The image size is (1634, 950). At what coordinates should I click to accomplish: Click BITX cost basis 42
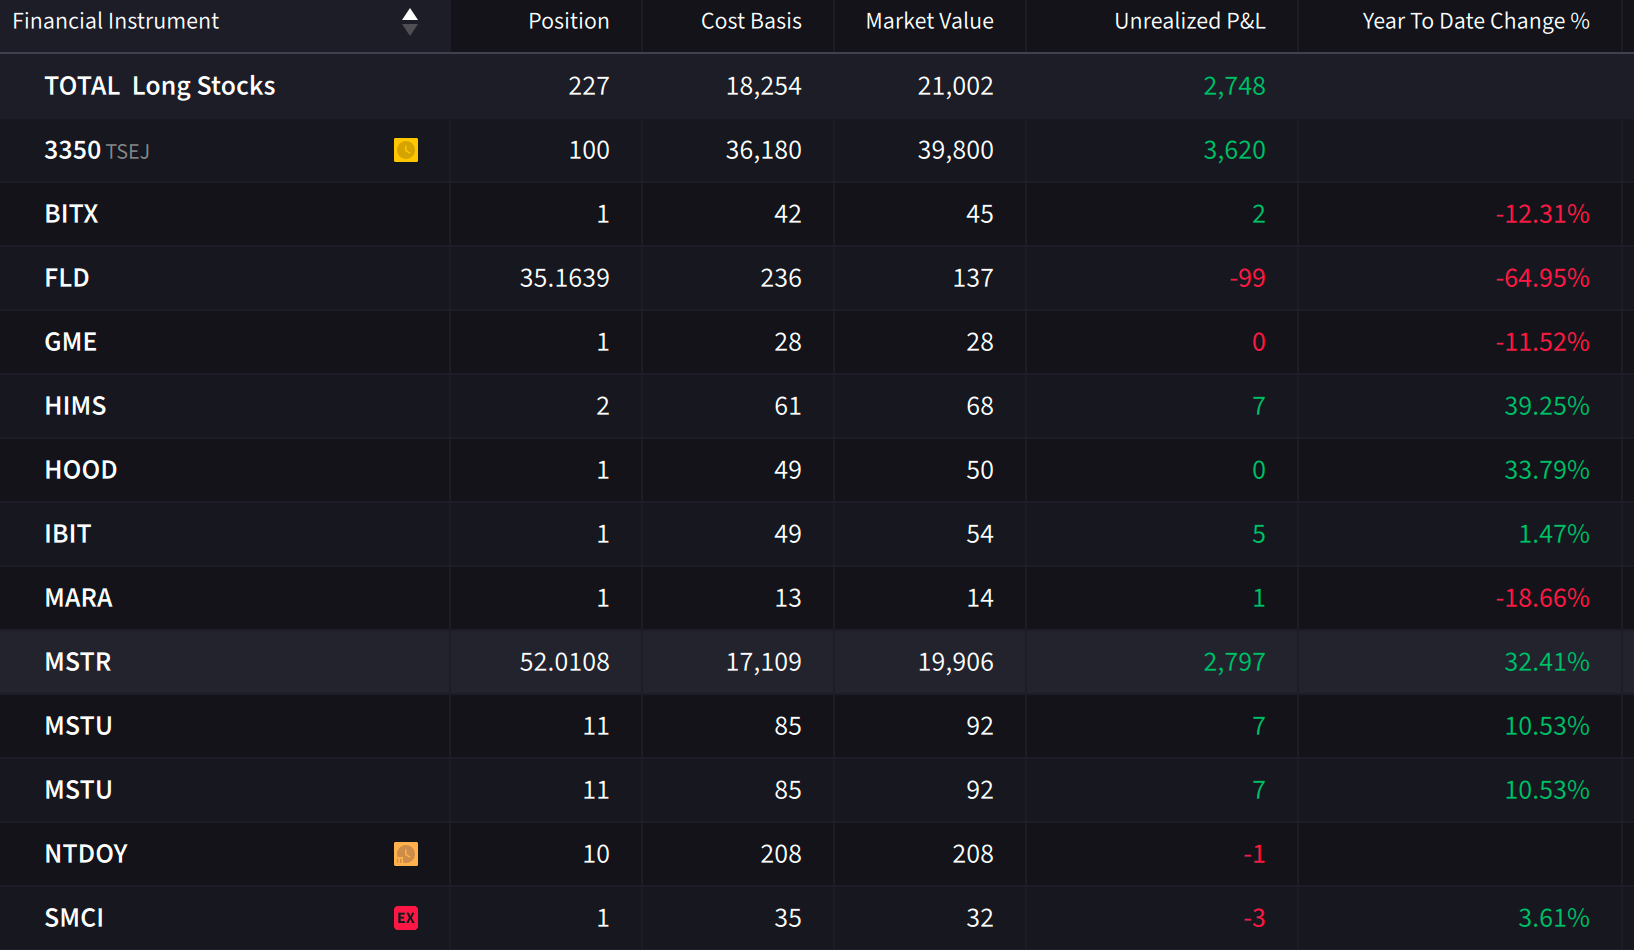click(x=788, y=214)
